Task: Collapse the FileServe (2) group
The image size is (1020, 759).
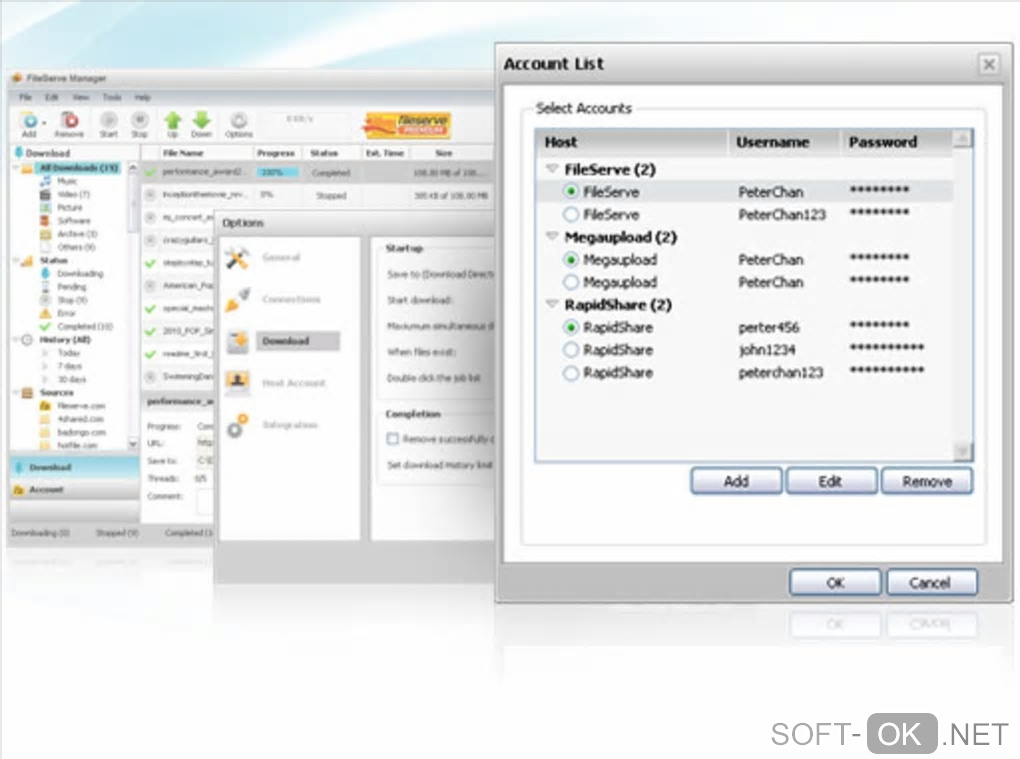Action: pos(552,169)
